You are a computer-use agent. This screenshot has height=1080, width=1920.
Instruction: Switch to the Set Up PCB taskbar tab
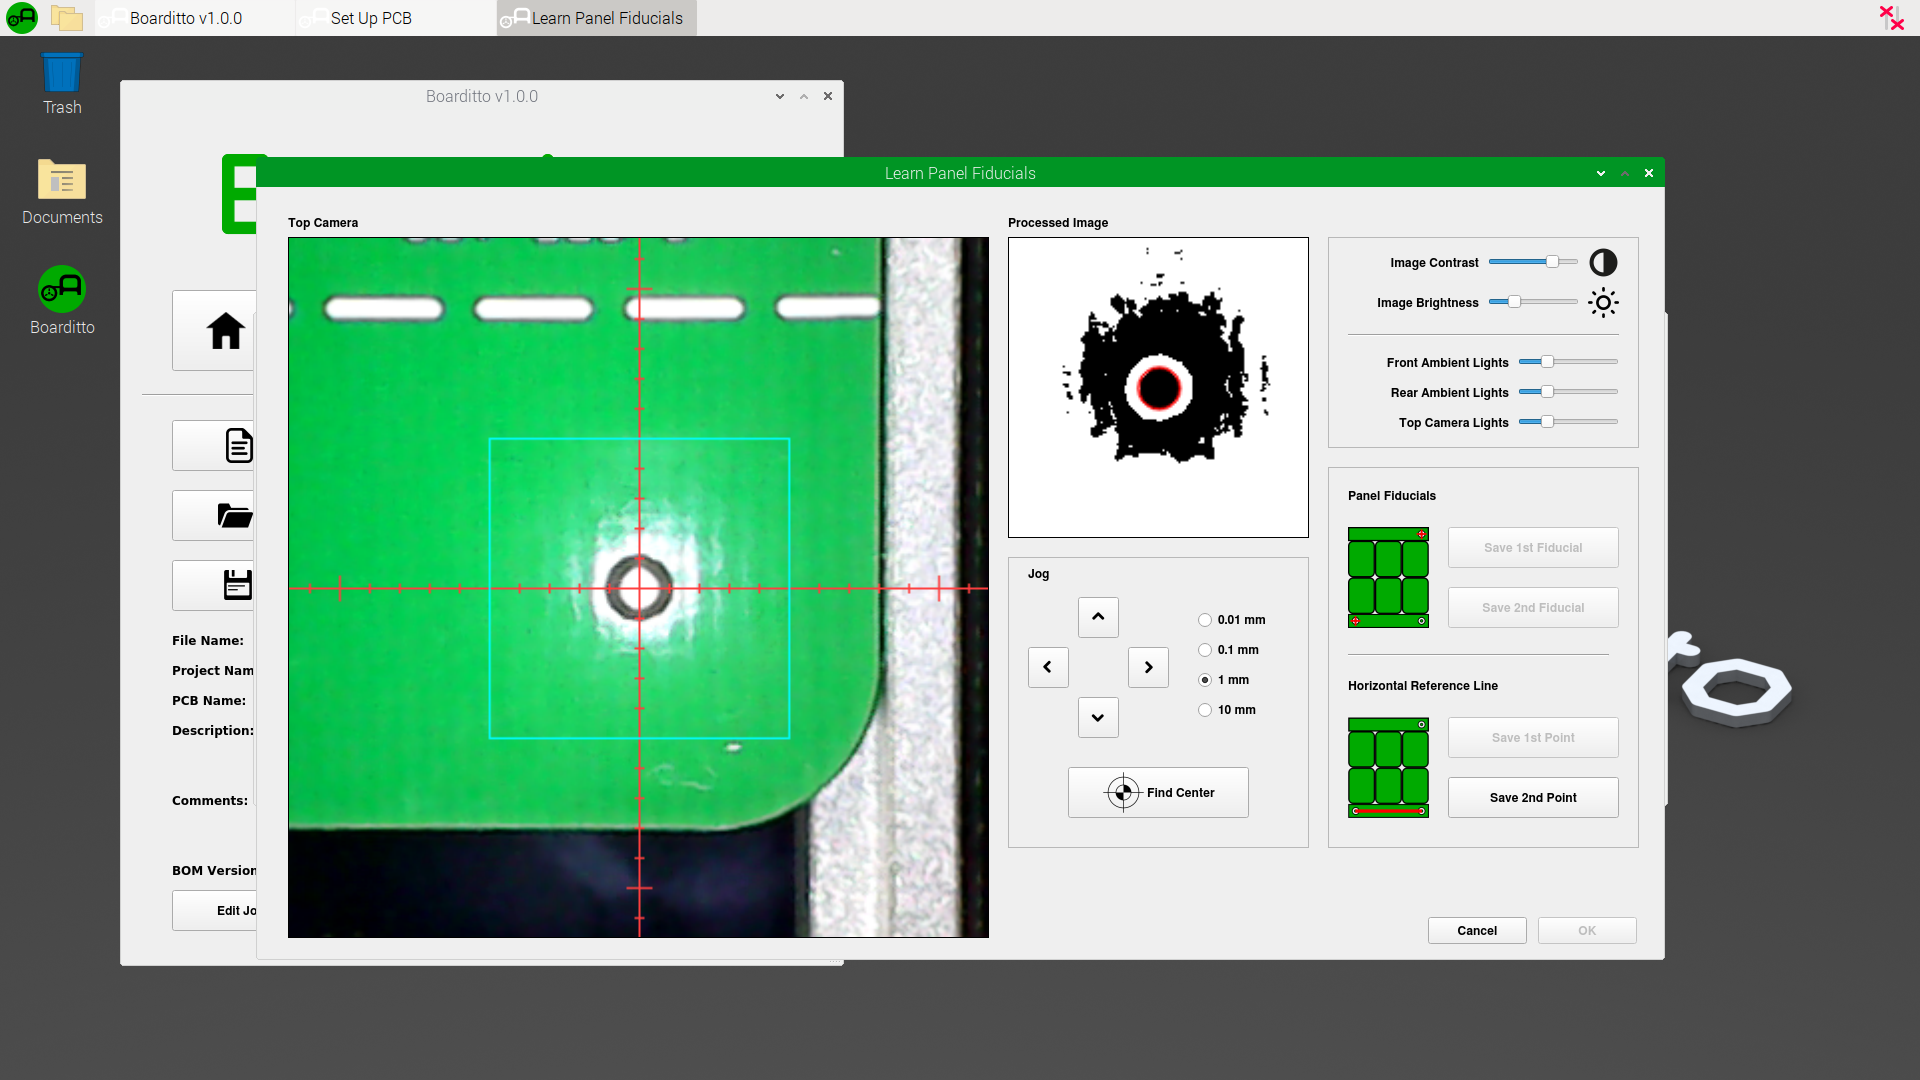click(371, 18)
